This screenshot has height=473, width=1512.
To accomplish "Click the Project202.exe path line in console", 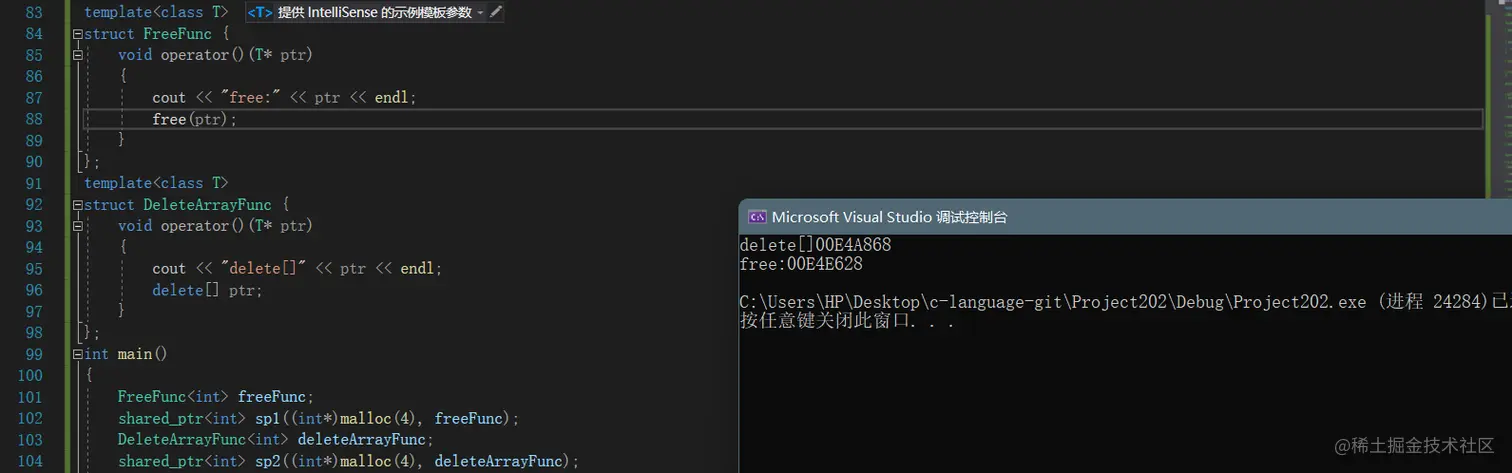I will (x=1125, y=303).
